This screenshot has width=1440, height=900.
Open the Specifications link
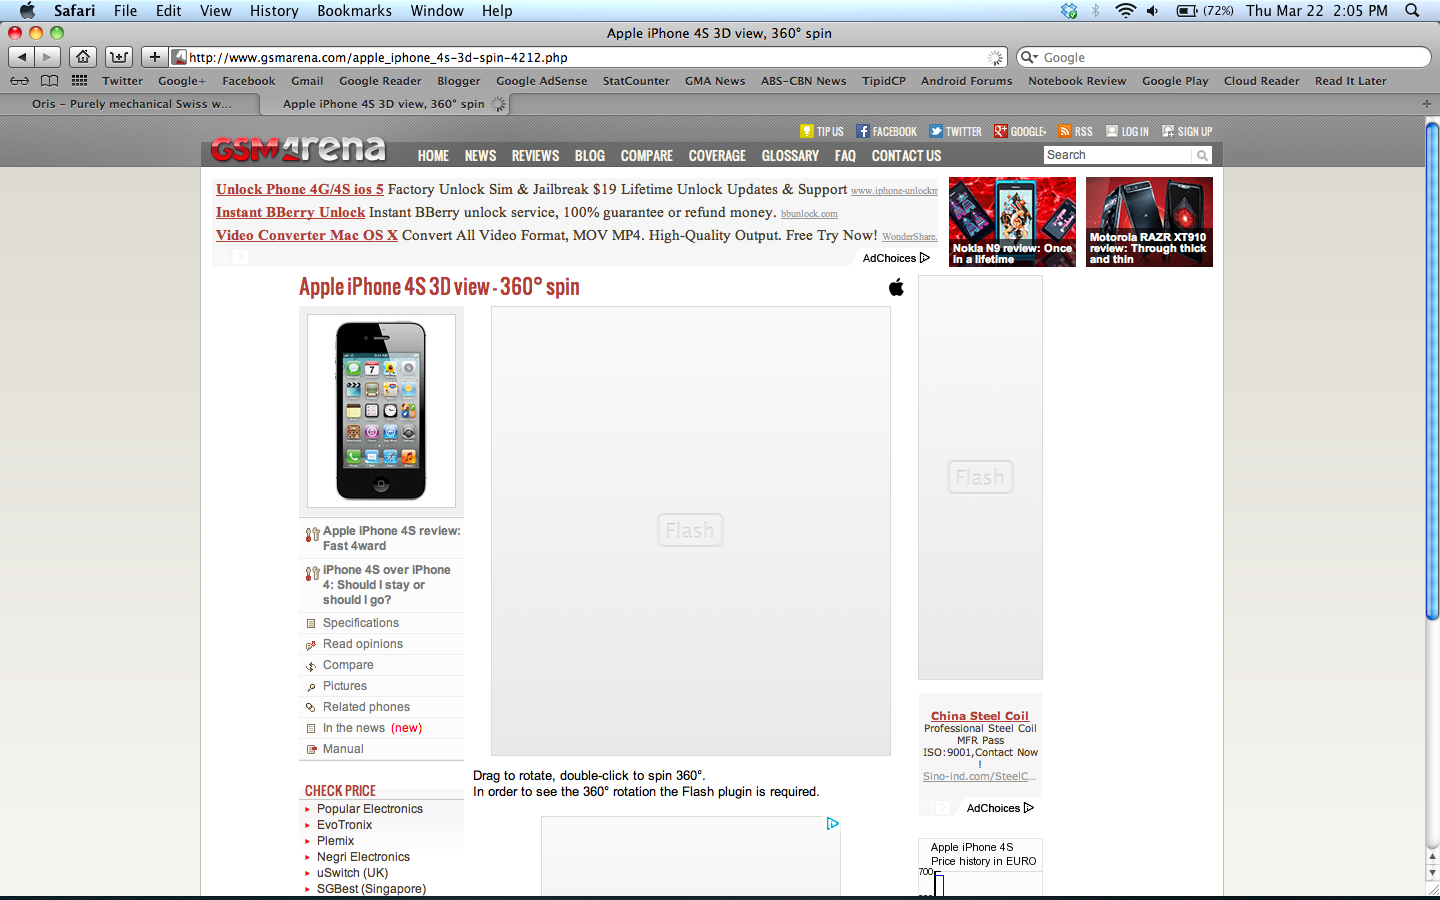(x=360, y=623)
